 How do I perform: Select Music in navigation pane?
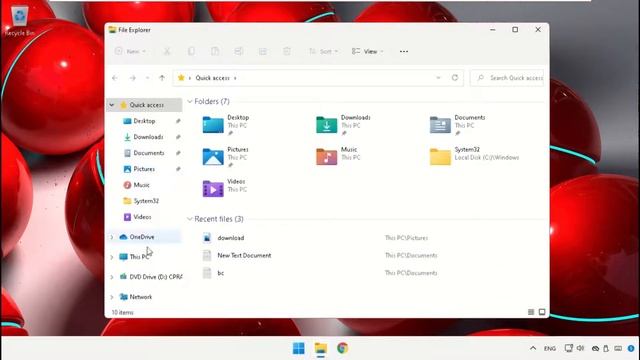(x=141, y=185)
